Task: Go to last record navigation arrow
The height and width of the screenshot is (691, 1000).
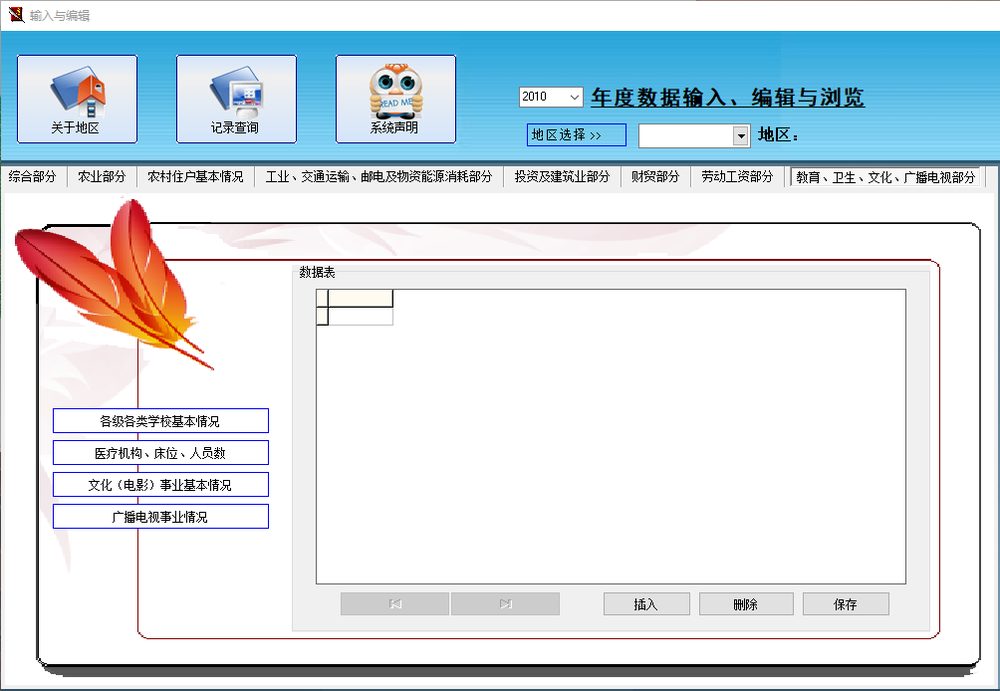Action: coord(505,604)
